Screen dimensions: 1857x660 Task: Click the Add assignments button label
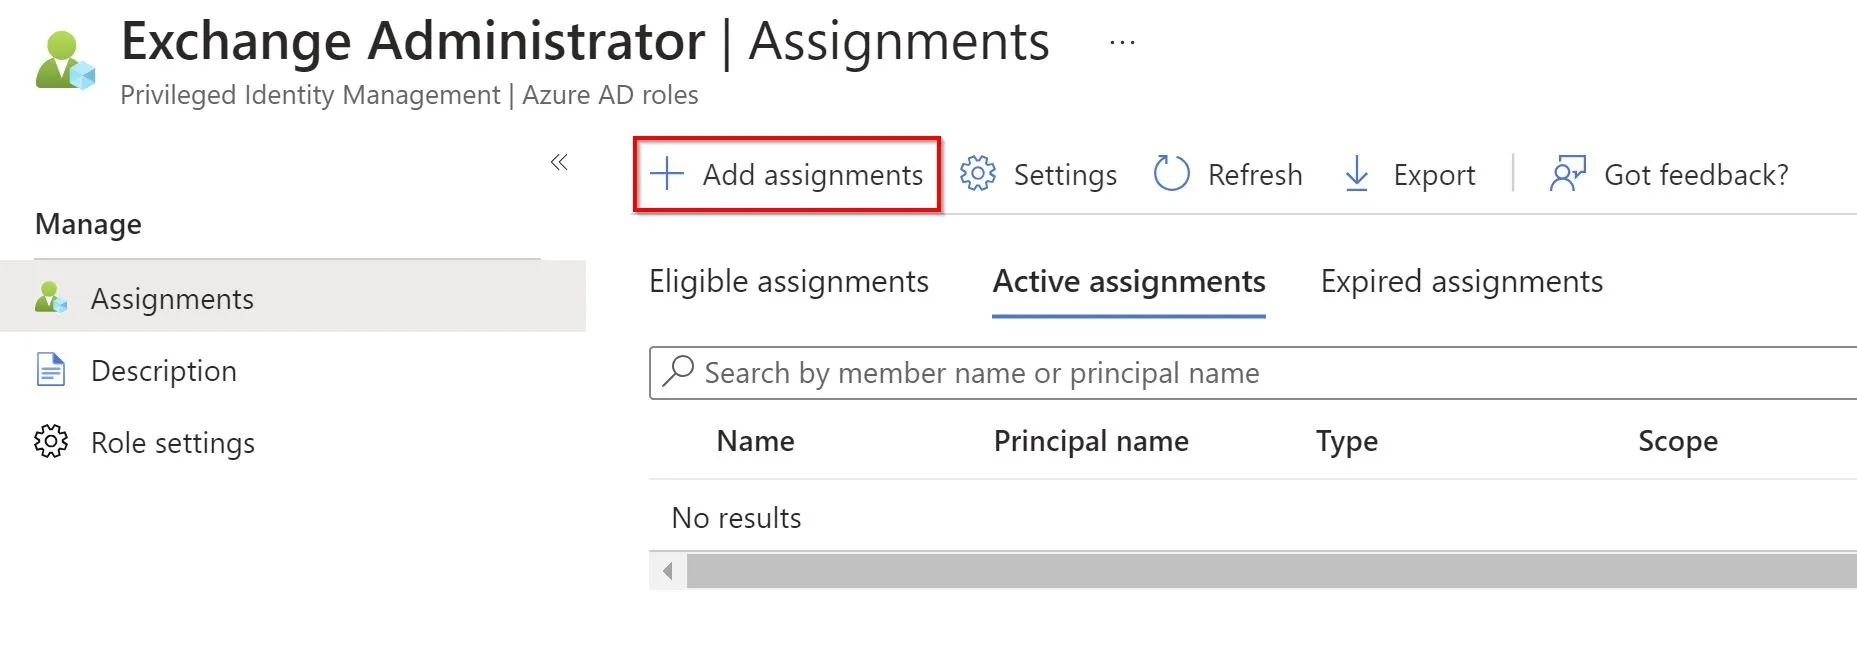click(813, 175)
